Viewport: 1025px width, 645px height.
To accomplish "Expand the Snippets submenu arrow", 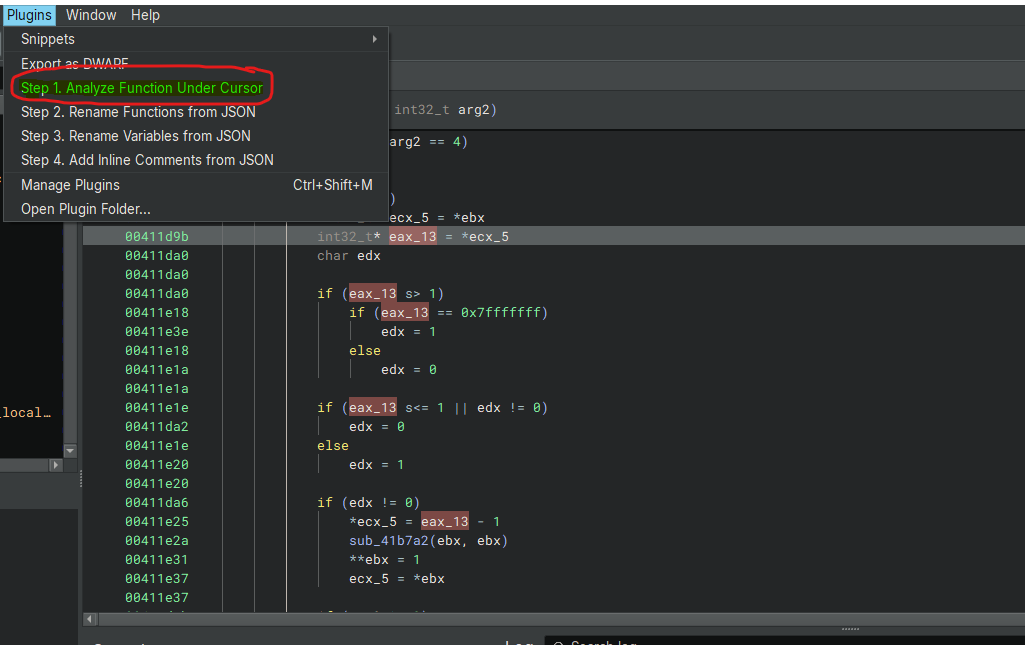I will click(x=374, y=39).
